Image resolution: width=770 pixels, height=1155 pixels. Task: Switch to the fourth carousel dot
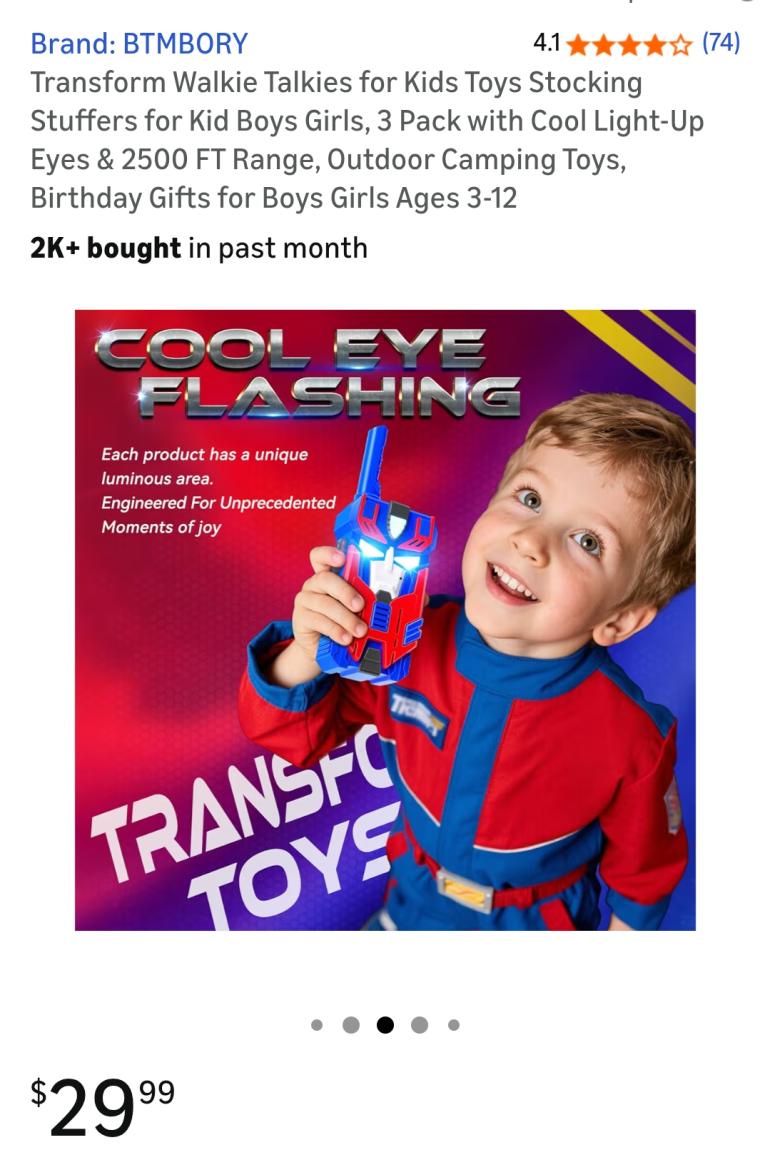(x=420, y=1025)
